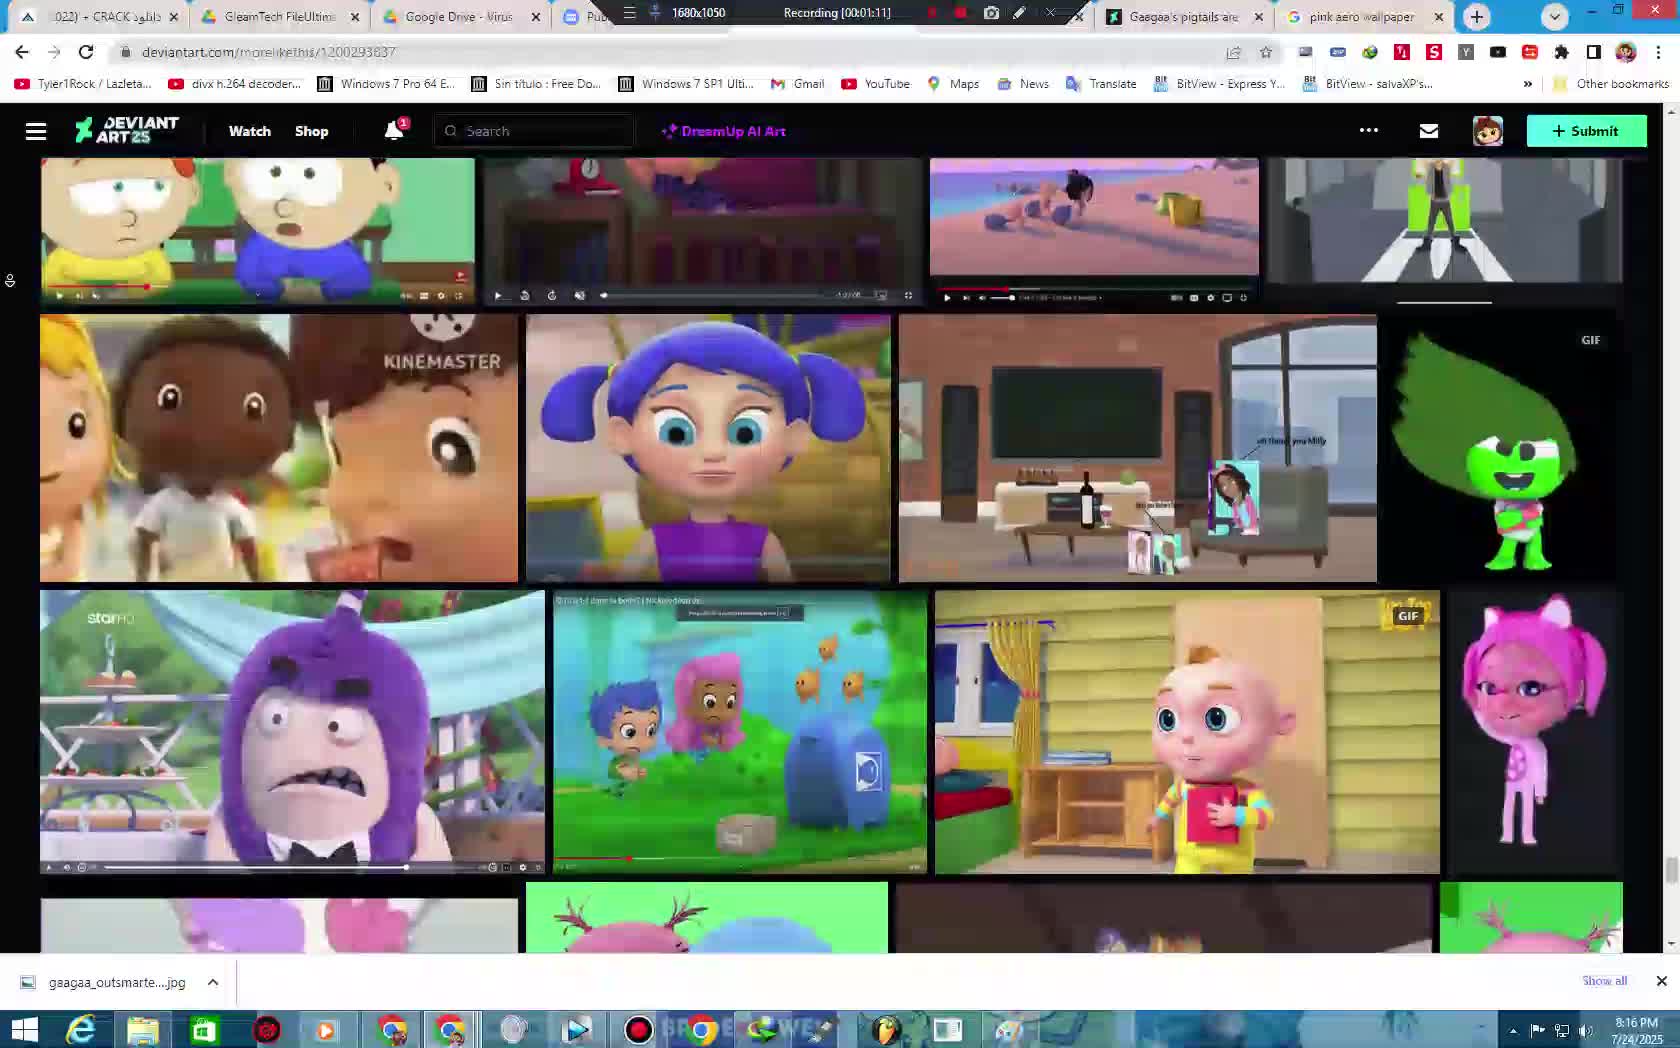
Task: Click Show all downloads
Action: click(x=1604, y=981)
